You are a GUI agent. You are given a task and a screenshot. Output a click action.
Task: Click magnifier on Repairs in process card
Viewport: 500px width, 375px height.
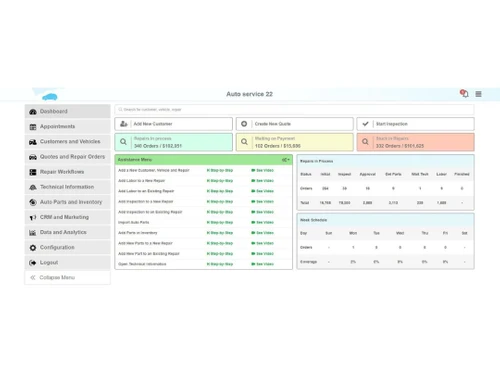click(123, 142)
